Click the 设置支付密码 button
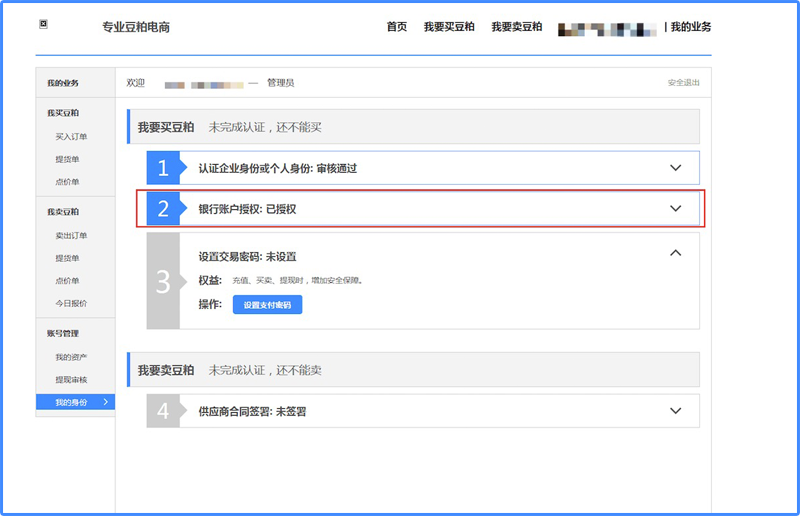 pos(267,305)
